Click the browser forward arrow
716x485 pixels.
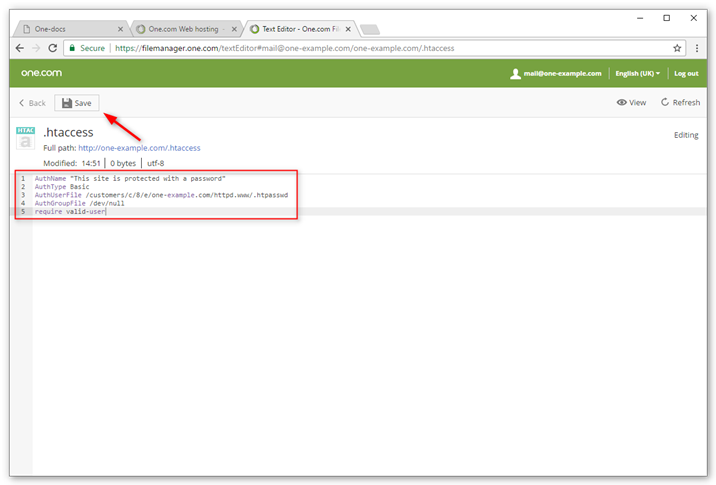click(x=36, y=48)
